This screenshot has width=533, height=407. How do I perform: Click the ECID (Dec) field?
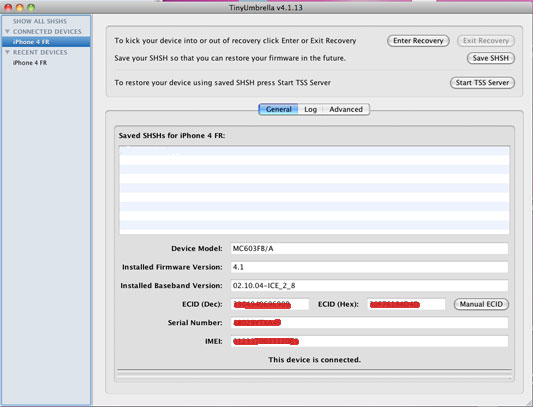click(x=270, y=304)
